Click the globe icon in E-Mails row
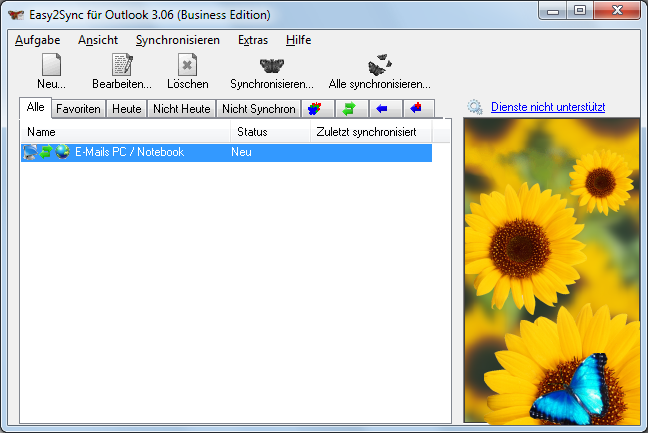Viewport: 648px width, 433px height. coord(62,152)
